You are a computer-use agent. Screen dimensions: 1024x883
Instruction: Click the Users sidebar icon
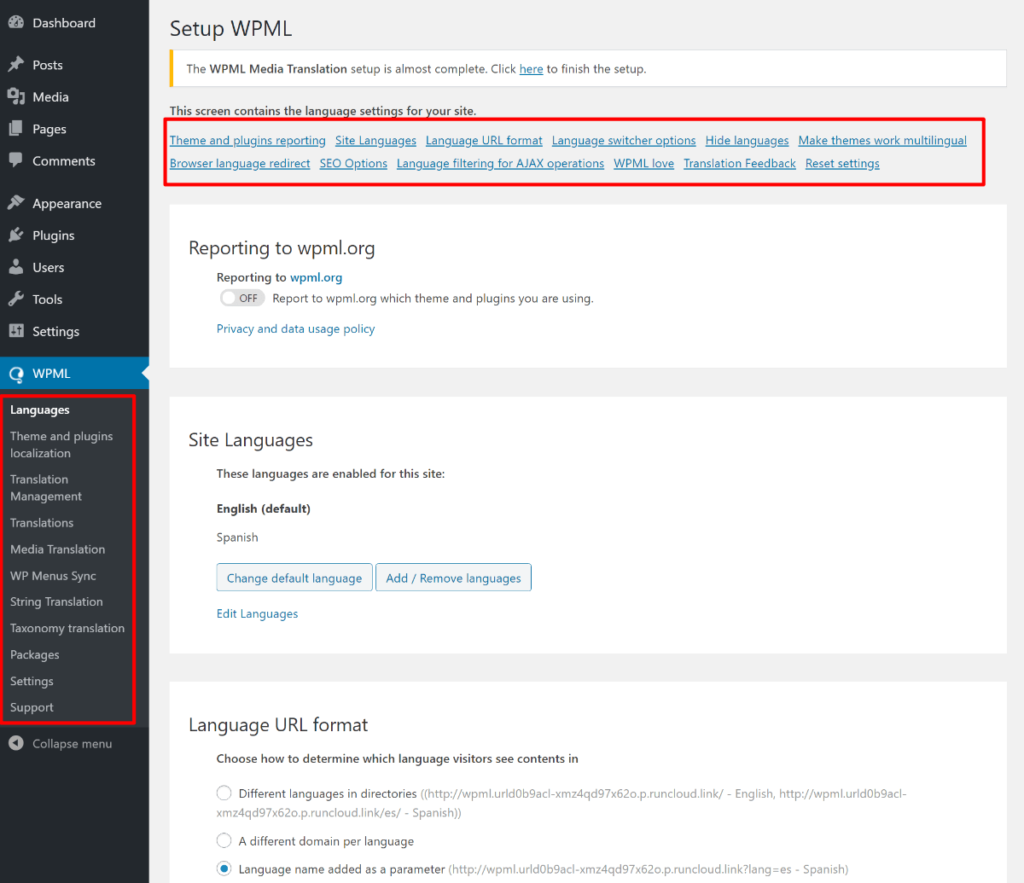coord(18,267)
